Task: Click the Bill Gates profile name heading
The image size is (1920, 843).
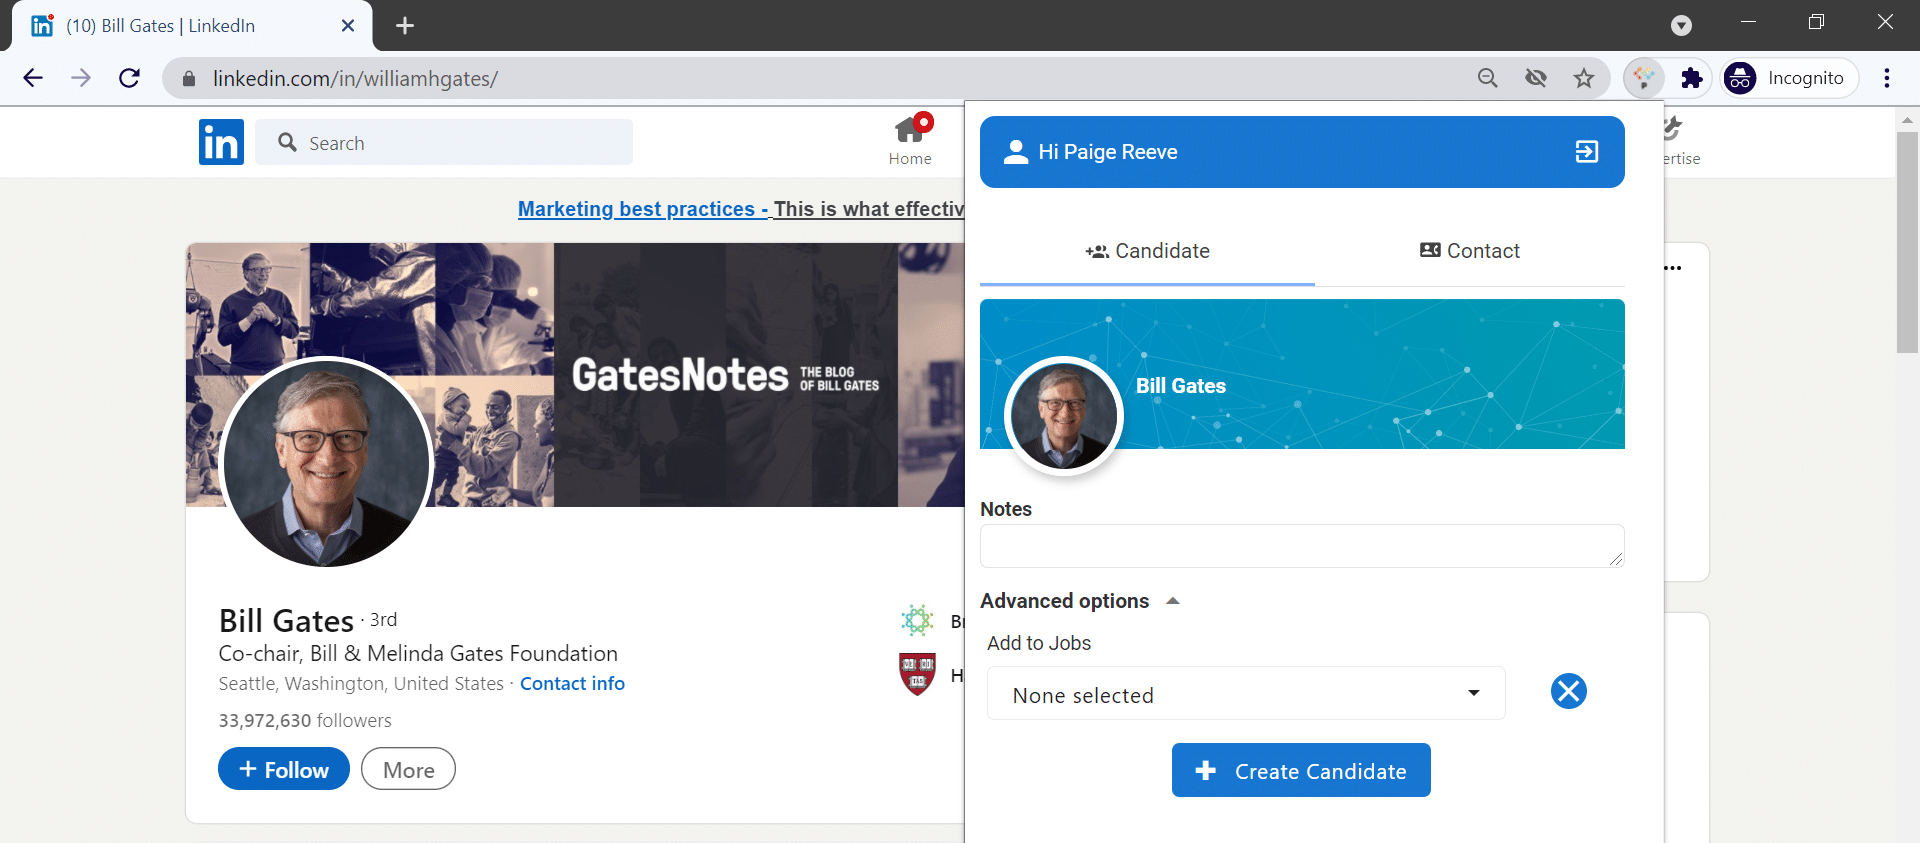Action: [x=286, y=621]
